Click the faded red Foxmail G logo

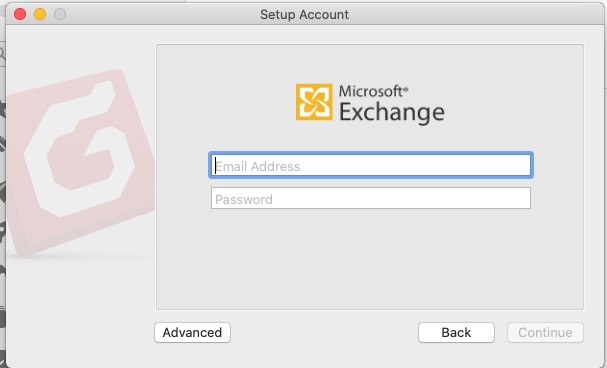[x=81, y=161]
